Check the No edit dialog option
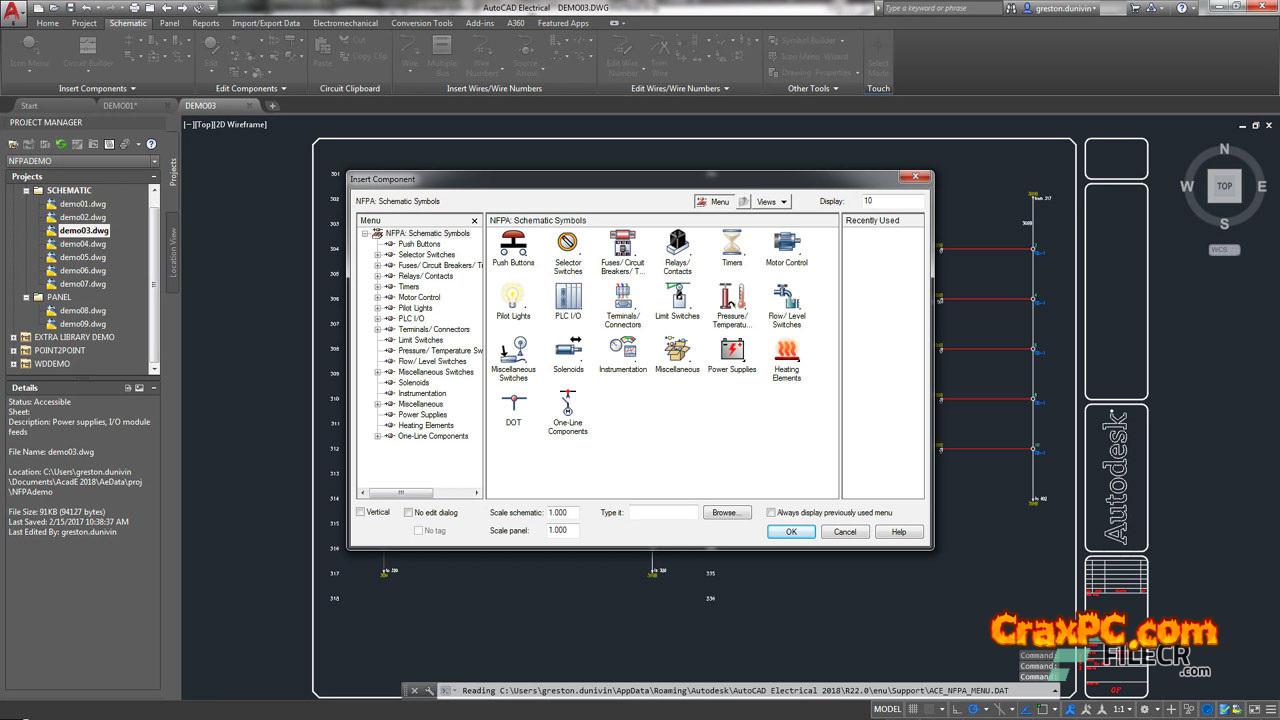Screen dimensions: 1280x720 pos(409,512)
